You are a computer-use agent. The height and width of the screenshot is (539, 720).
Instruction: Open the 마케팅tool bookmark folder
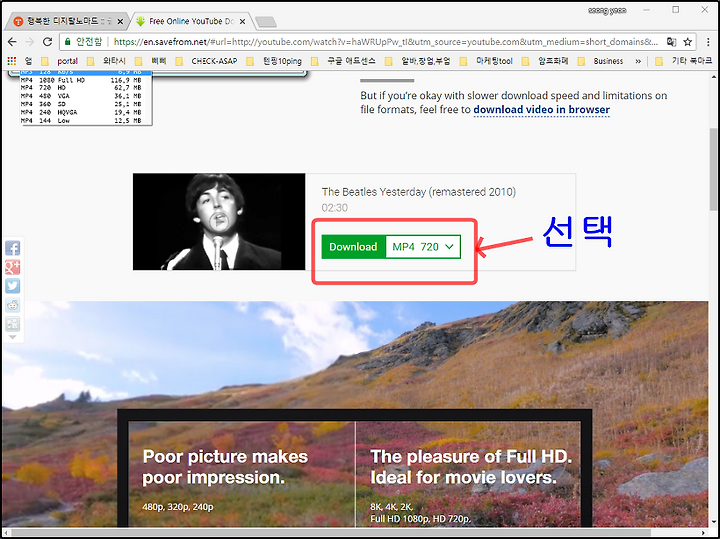point(487,61)
